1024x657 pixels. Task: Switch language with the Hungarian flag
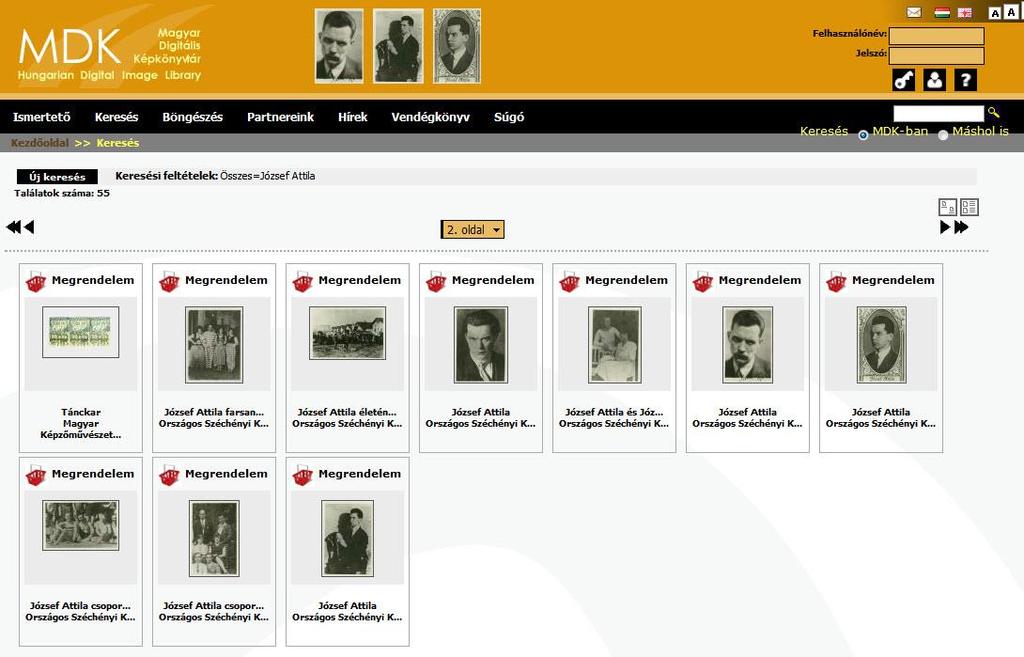coord(942,12)
